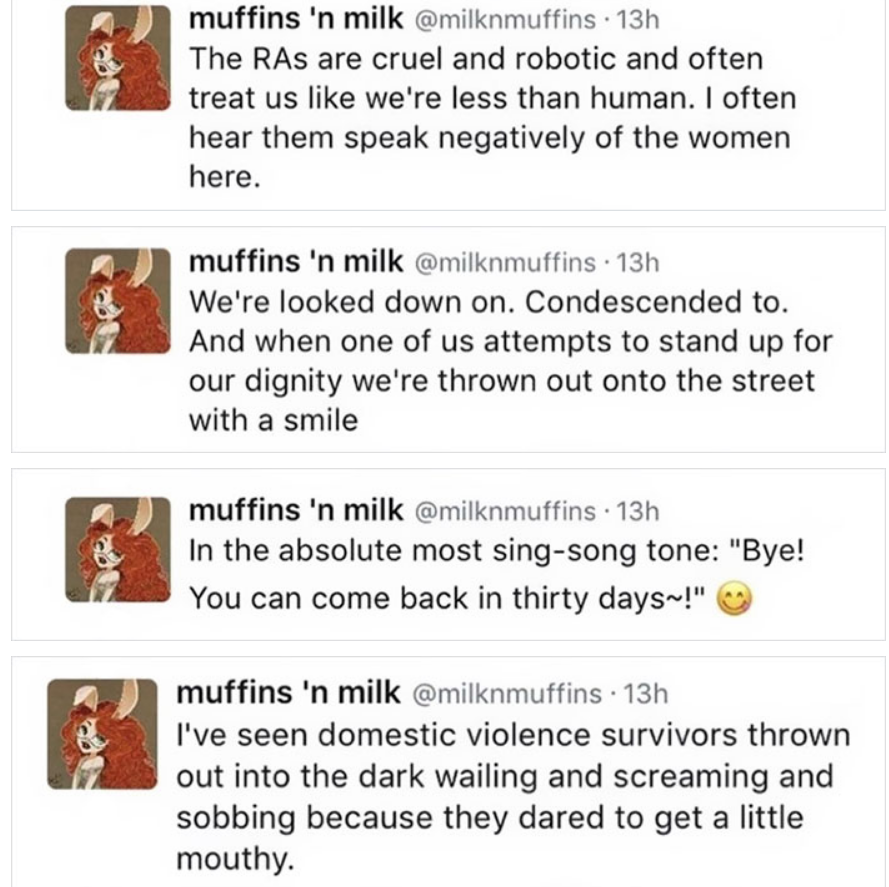Click the avatar on the cruel RAs tweet
Screen dimensions: 889x887
point(111,57)
